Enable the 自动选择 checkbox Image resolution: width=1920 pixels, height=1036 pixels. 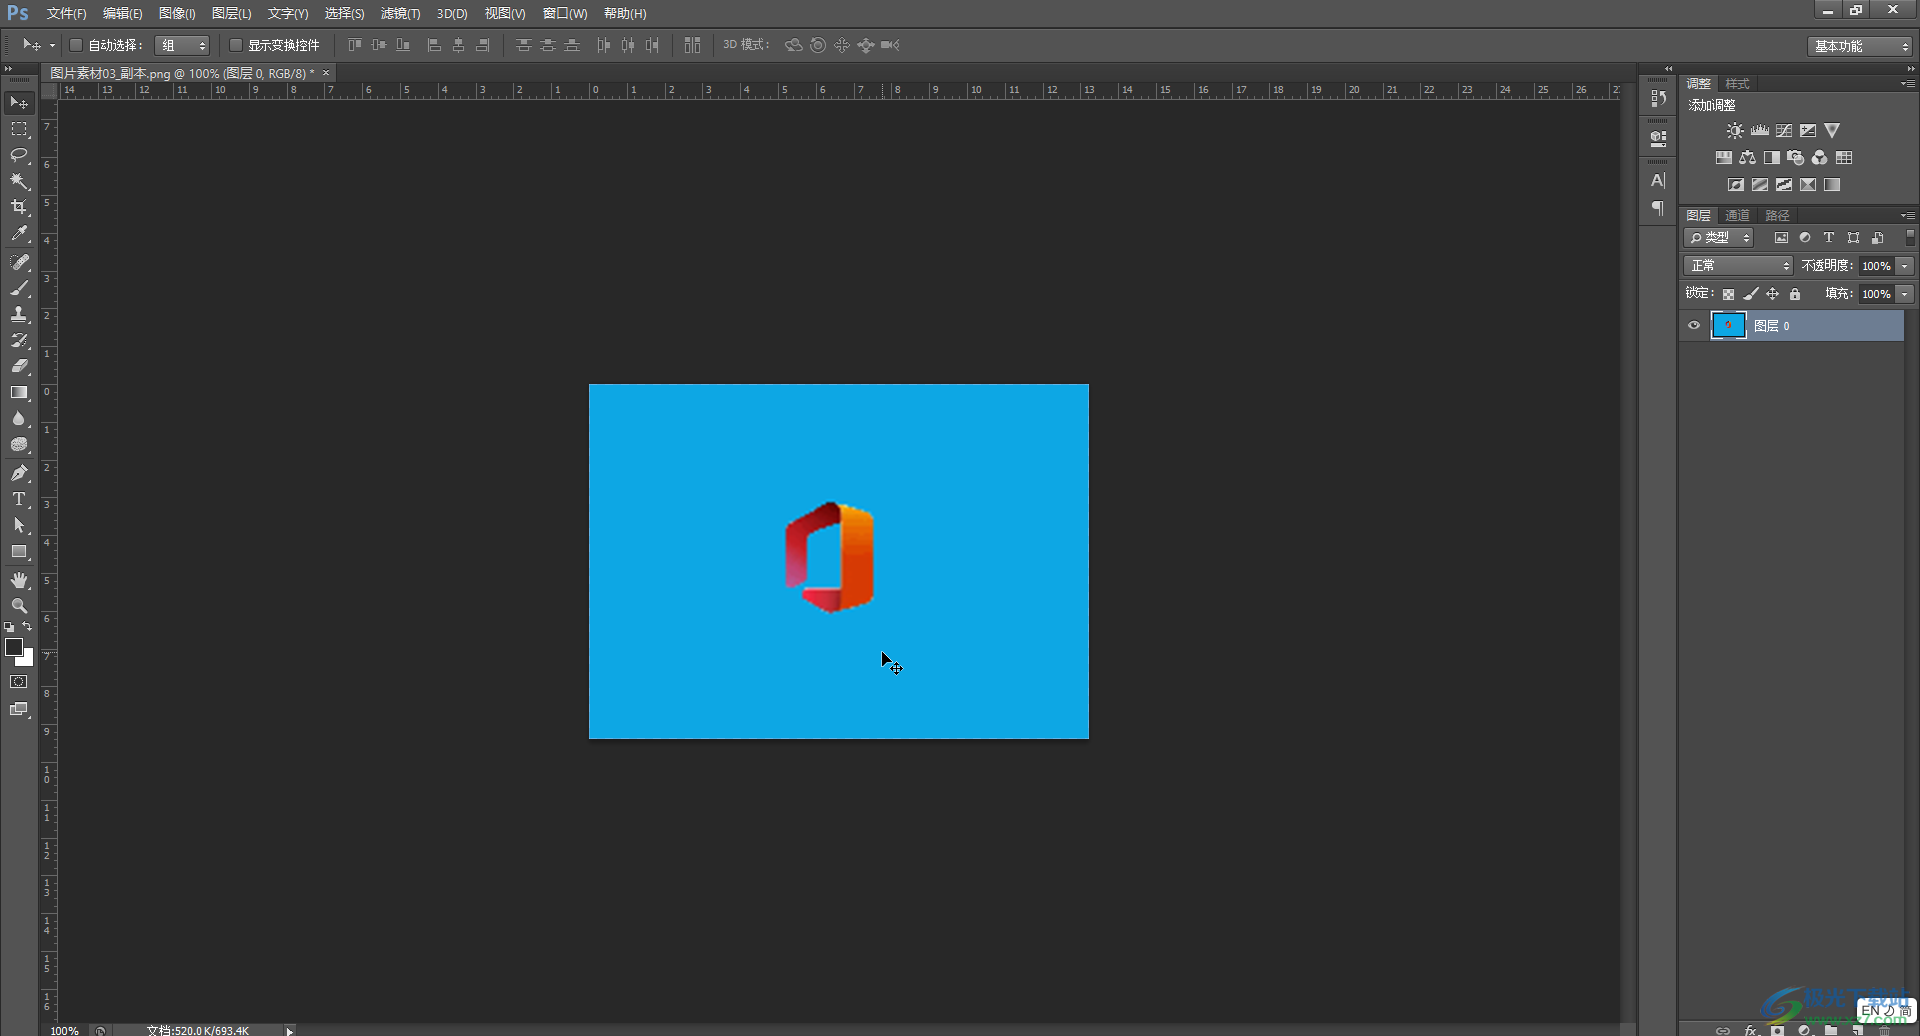tap(75, 45)
